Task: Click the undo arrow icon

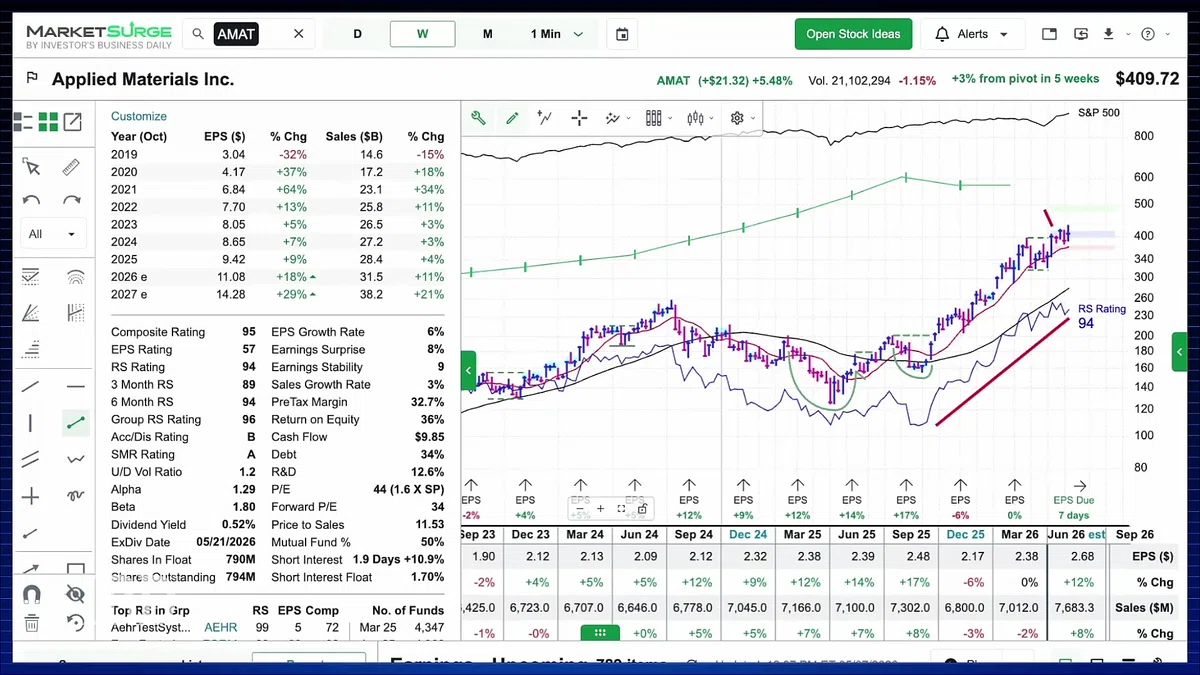Action: coord(31,201)
